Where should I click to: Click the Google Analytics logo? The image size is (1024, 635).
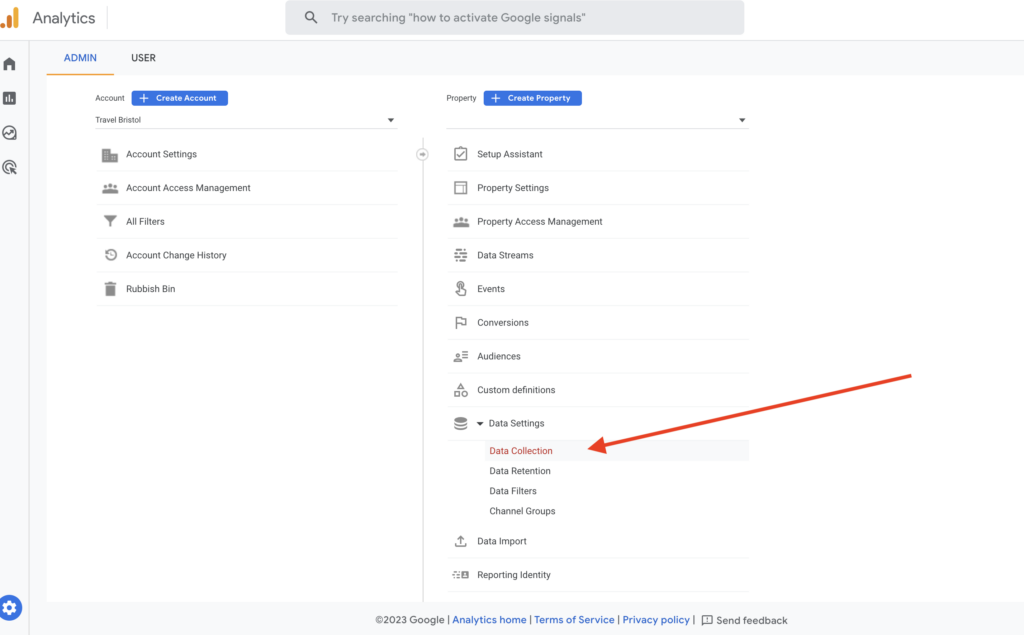(10, 18)
